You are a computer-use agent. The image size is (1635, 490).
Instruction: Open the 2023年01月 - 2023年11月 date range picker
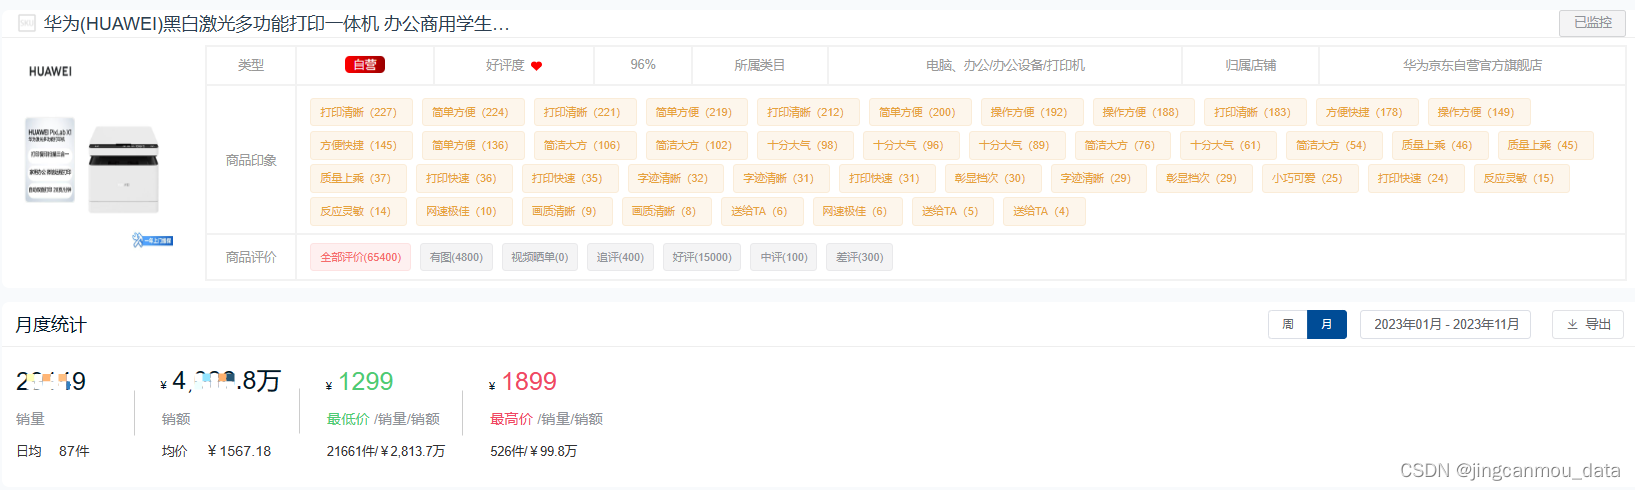point(1447,324)
